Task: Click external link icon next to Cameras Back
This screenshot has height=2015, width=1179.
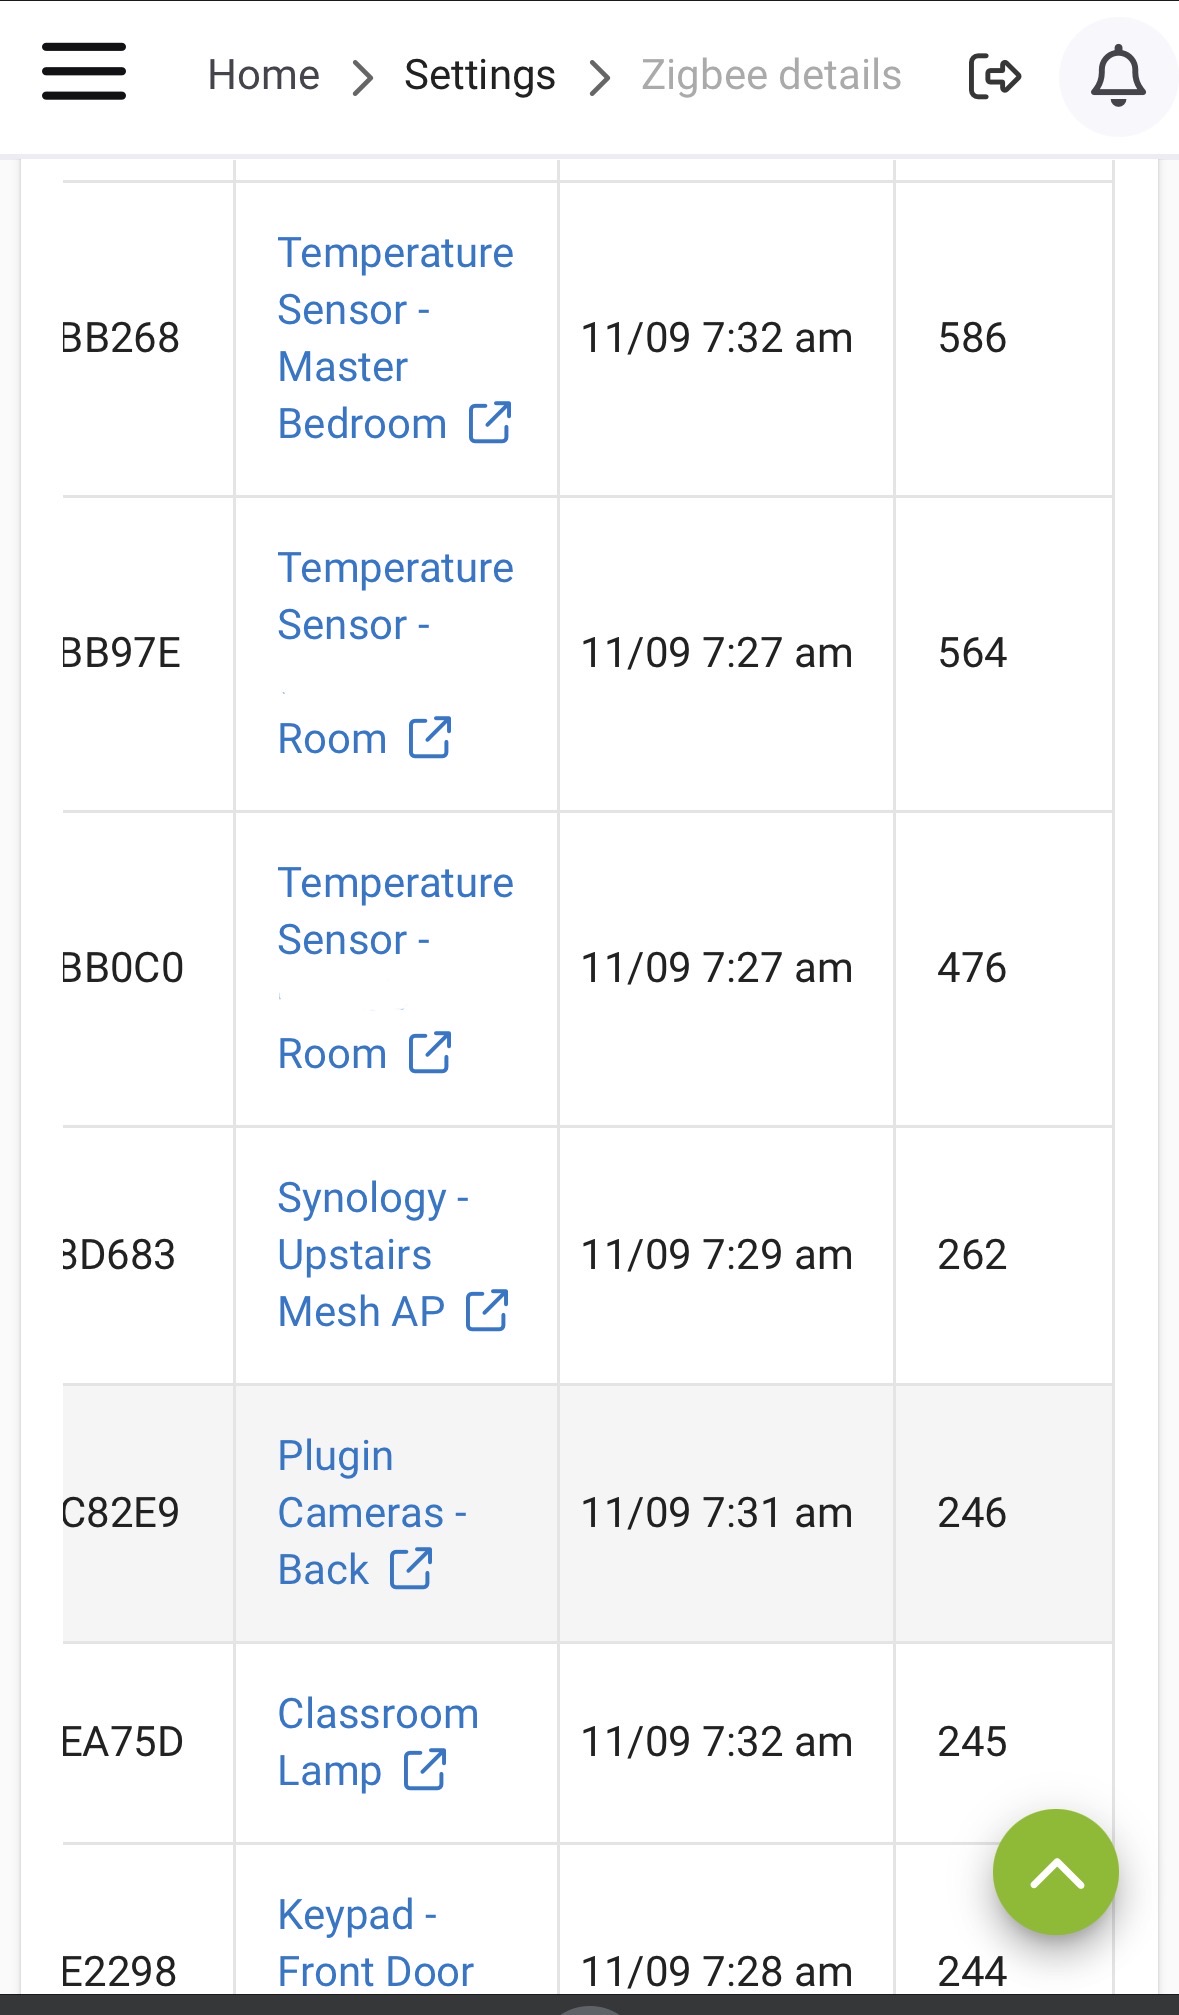Action: pyautogui.click(x=410, y=1569)
